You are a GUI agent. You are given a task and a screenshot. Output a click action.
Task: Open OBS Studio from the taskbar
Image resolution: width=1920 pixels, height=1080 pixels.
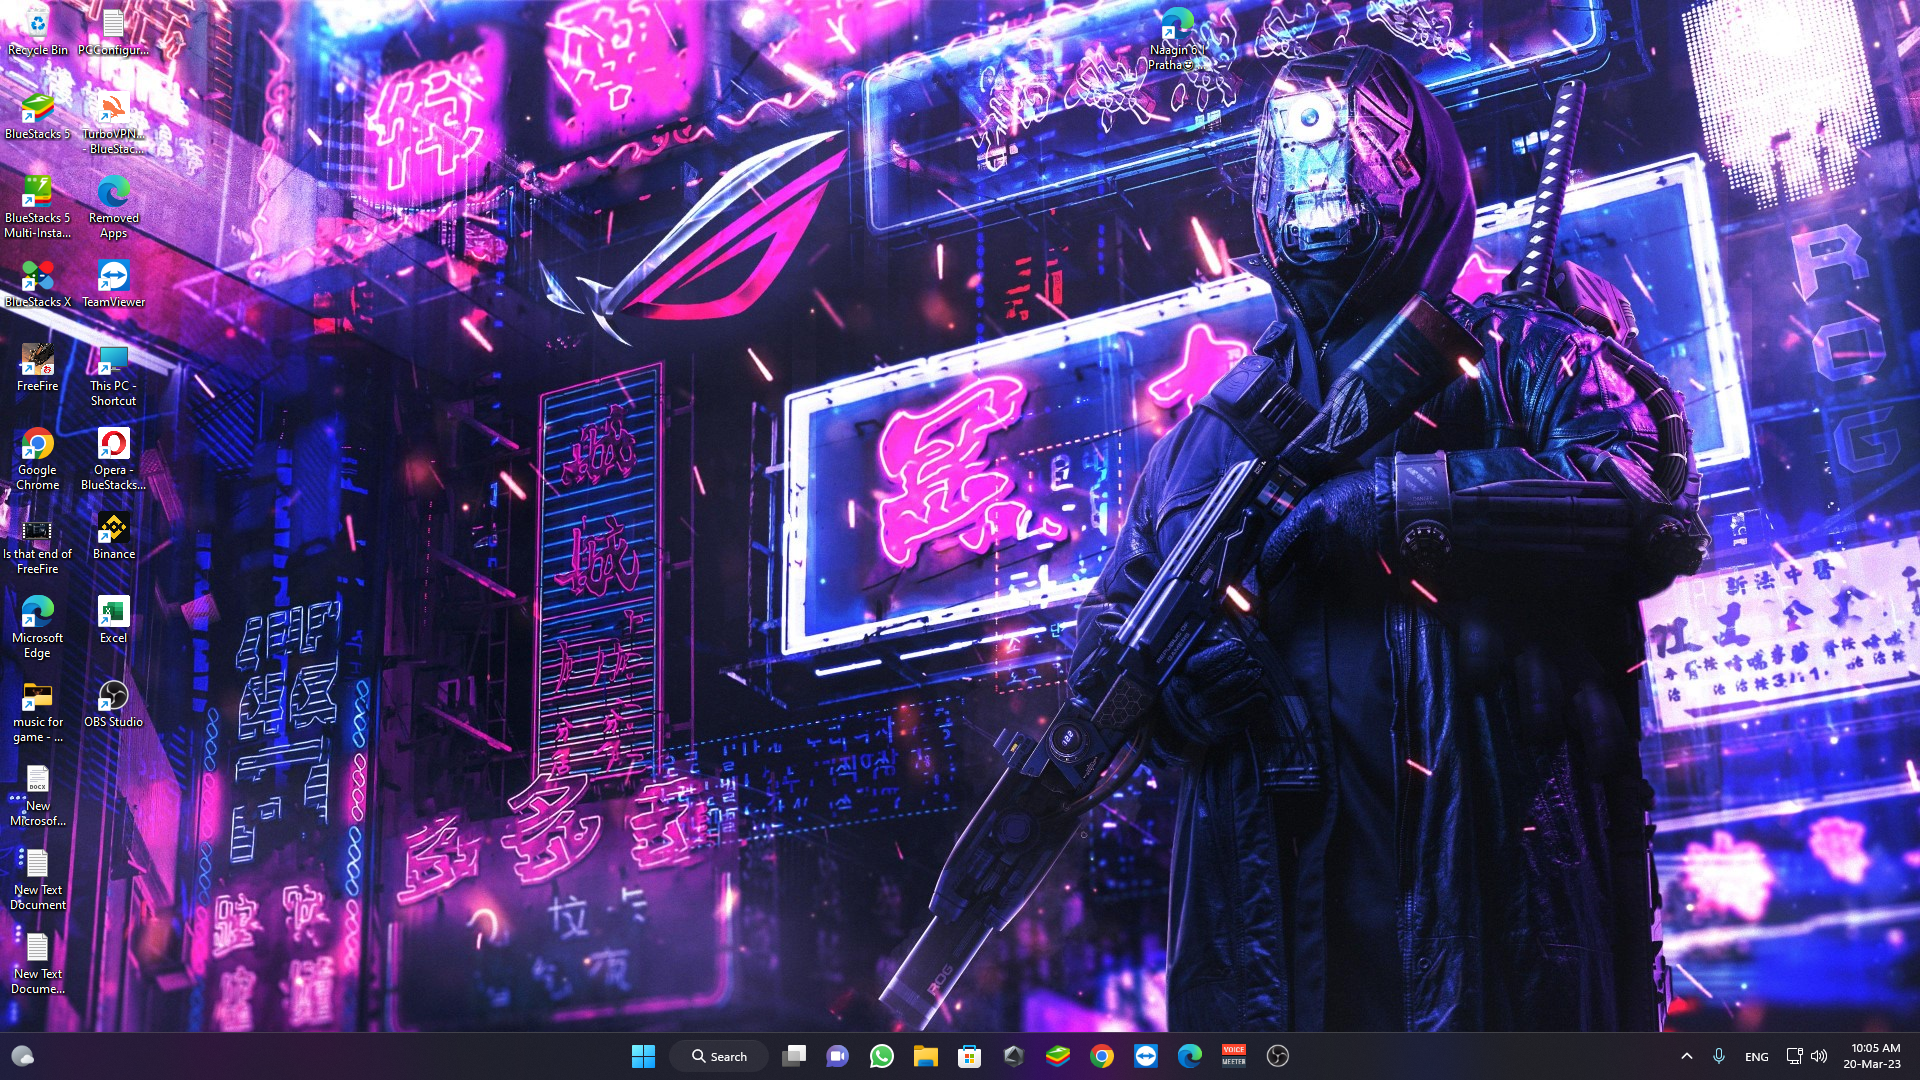click(1277, 1056)
